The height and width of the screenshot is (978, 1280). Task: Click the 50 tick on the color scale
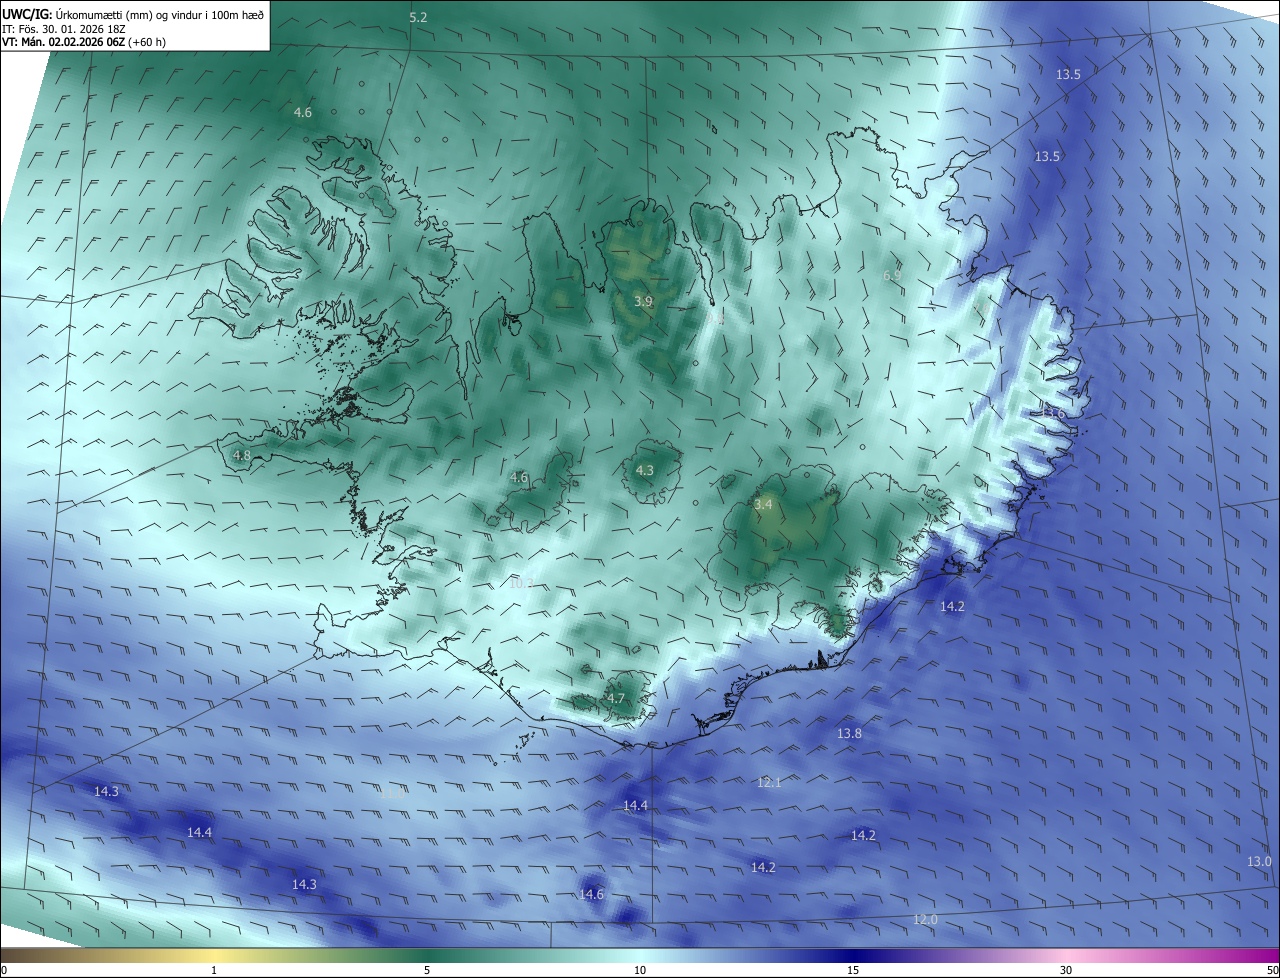click(x=1272, y=970)
